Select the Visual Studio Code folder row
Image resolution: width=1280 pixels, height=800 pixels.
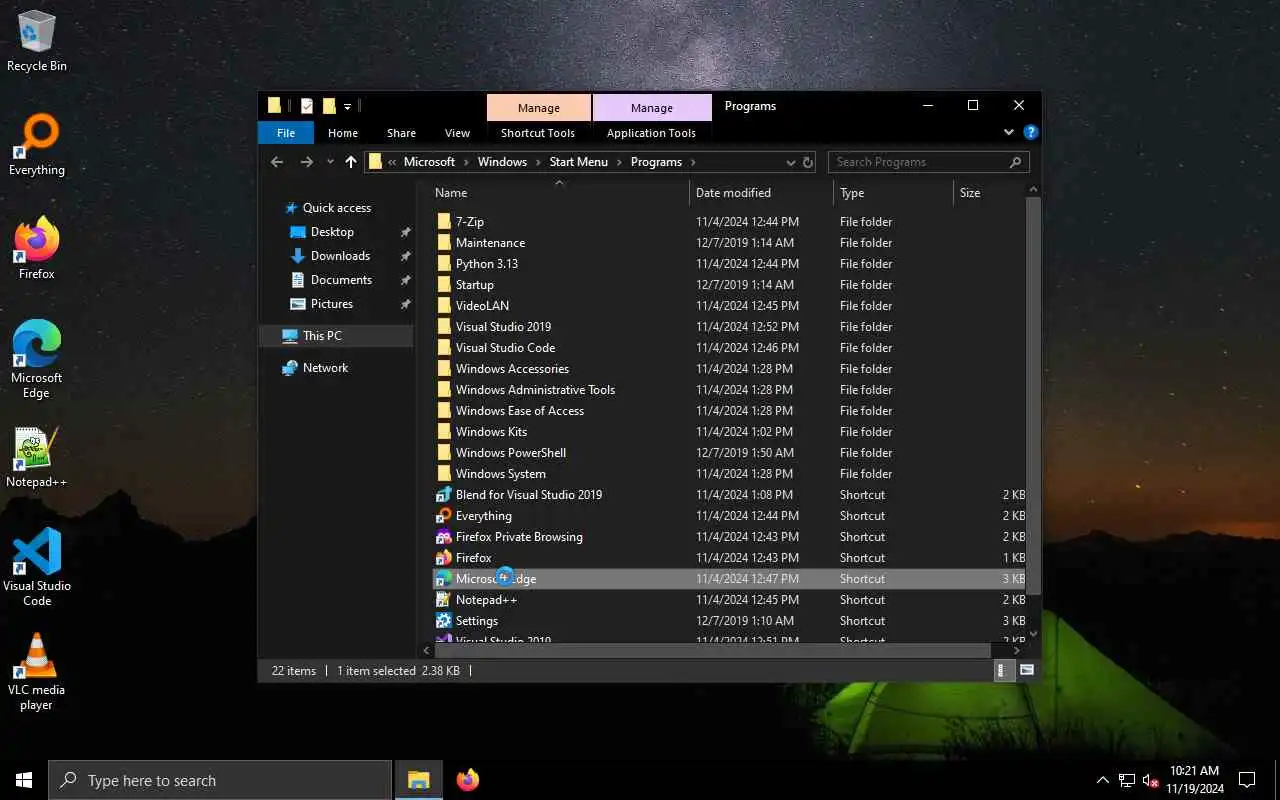click(x=730, y=348)
